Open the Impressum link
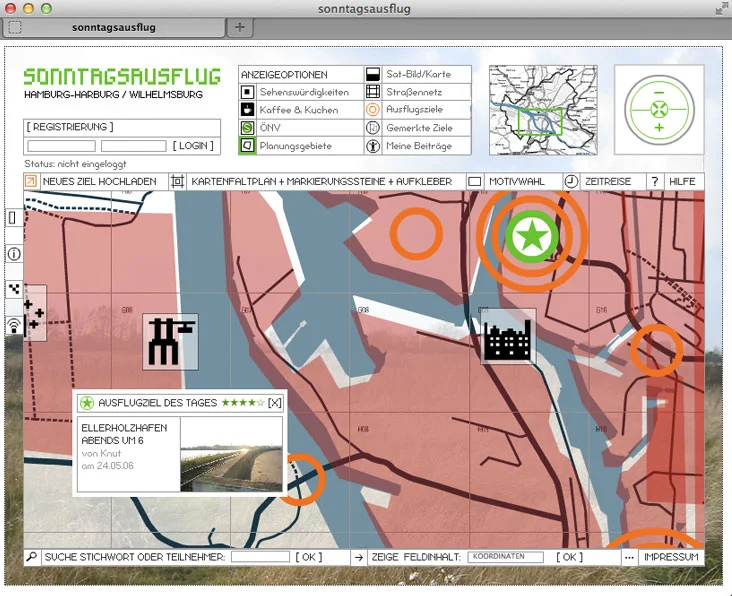732x596 pixels. [671, 557]
